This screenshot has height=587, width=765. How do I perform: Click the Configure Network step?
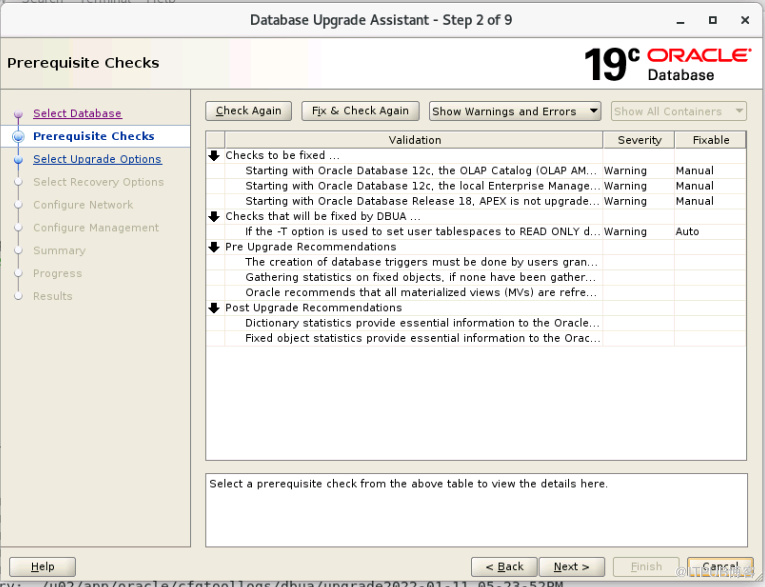coord(83,205)
